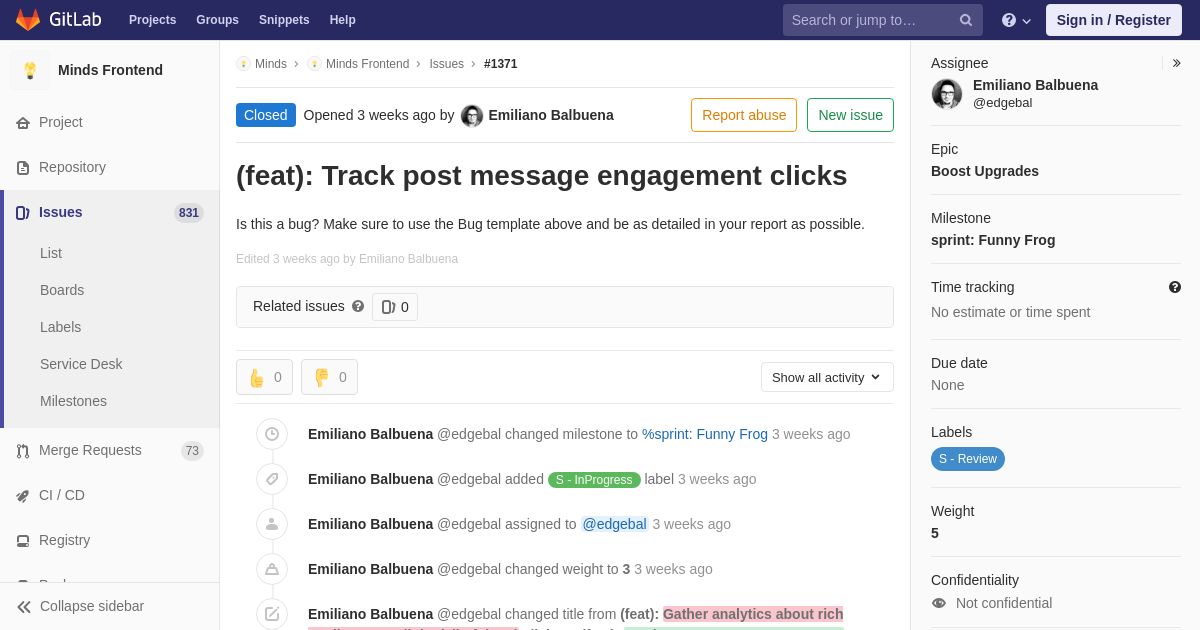1200x630 pixels.
Task: Click the GitLab fox logo
Action: [x=28, y=20]
